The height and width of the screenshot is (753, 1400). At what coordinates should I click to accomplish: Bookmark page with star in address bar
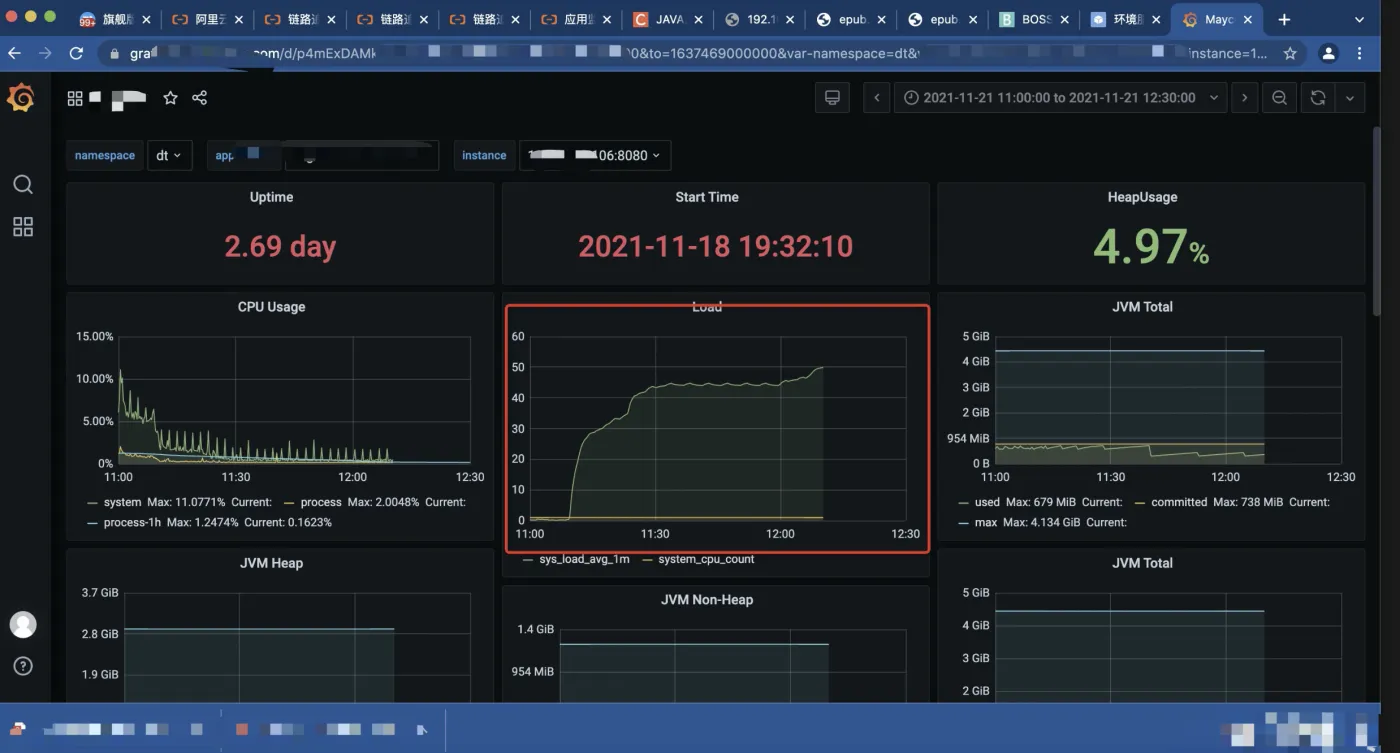click(1290, 53)
